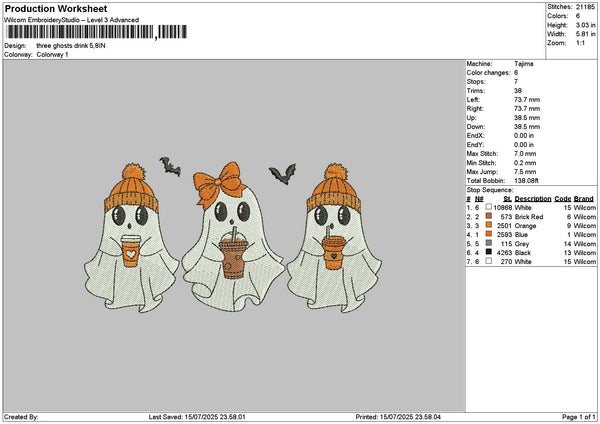Click the Right extent label
The height and width of the screenshot is (424, 600).
[475, 109]
